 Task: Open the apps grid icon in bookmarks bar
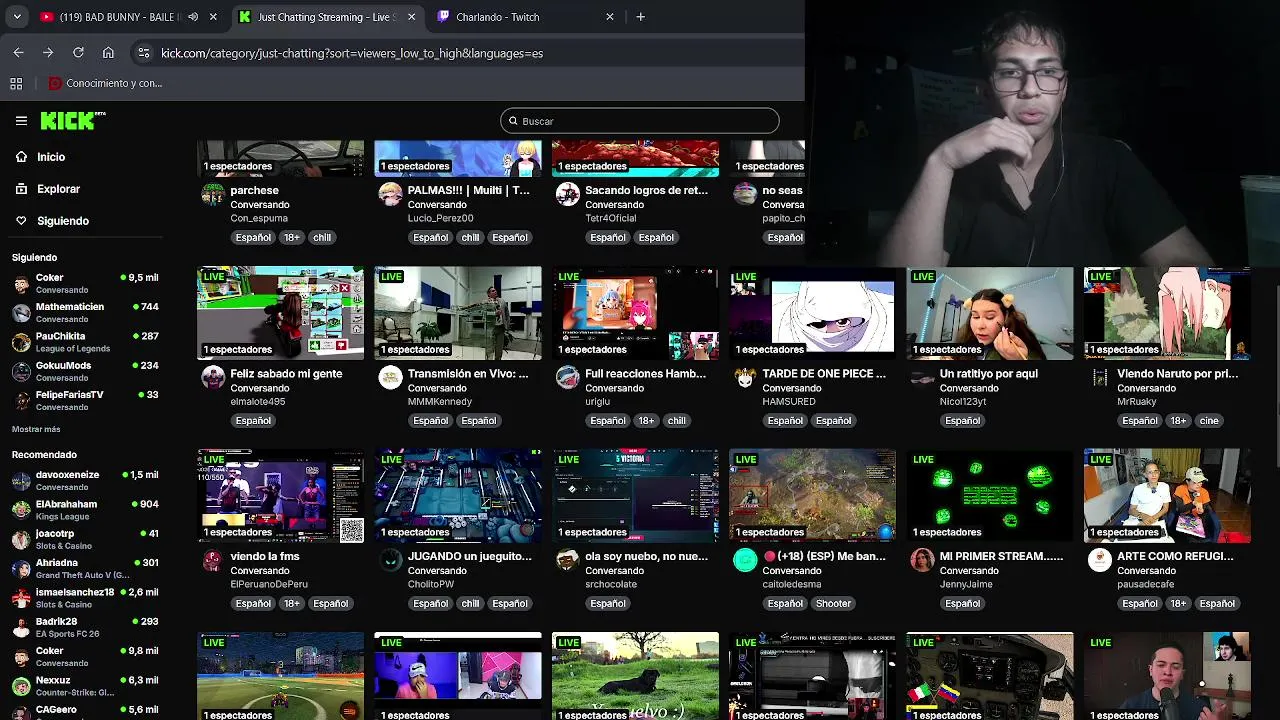point(16,83)
